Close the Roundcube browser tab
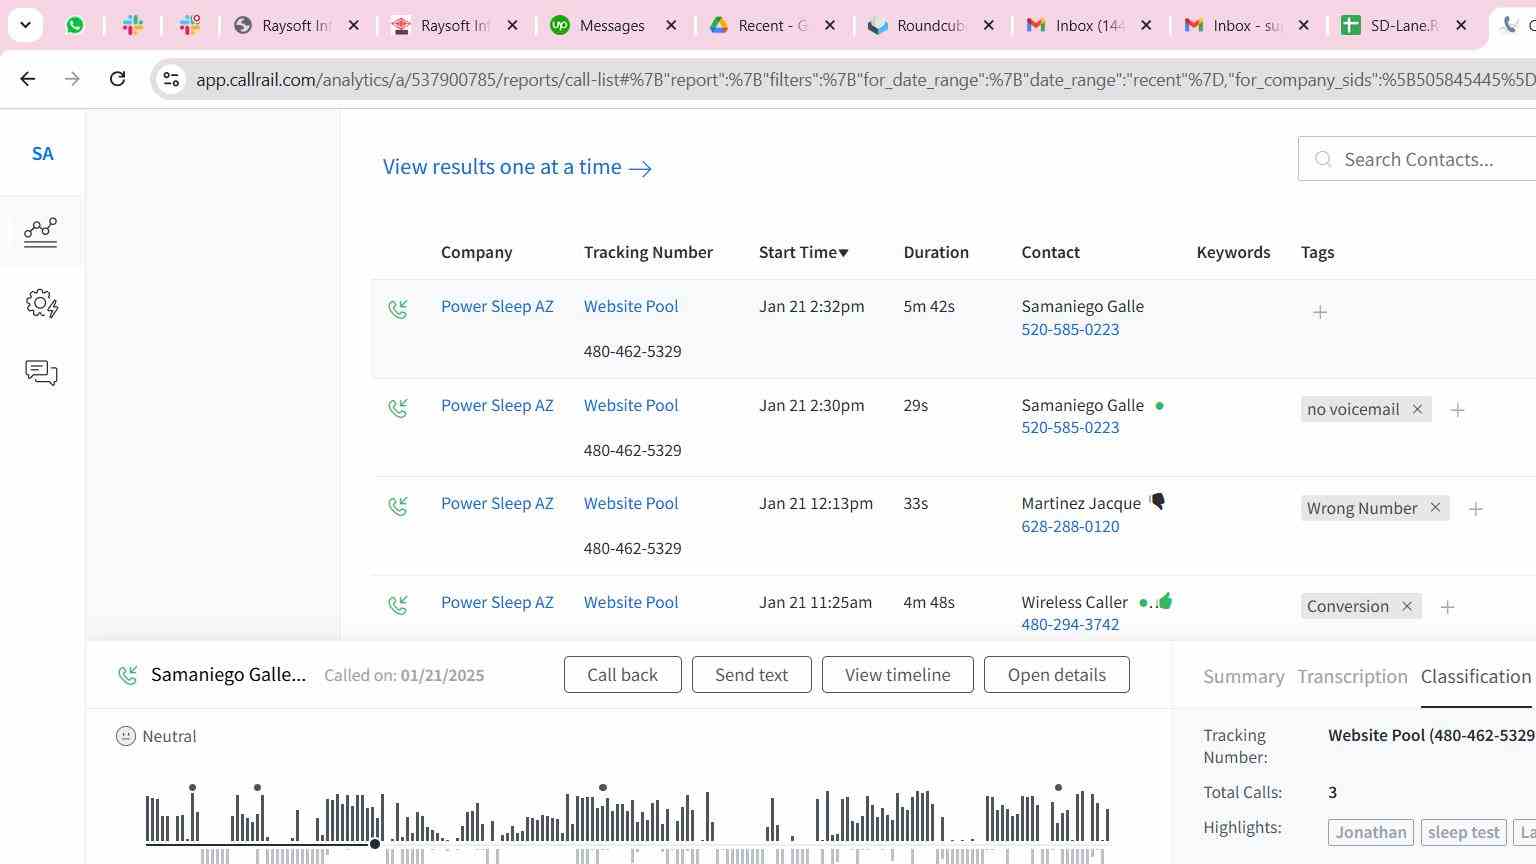The image size is (1536, 864). coord(989,25)
